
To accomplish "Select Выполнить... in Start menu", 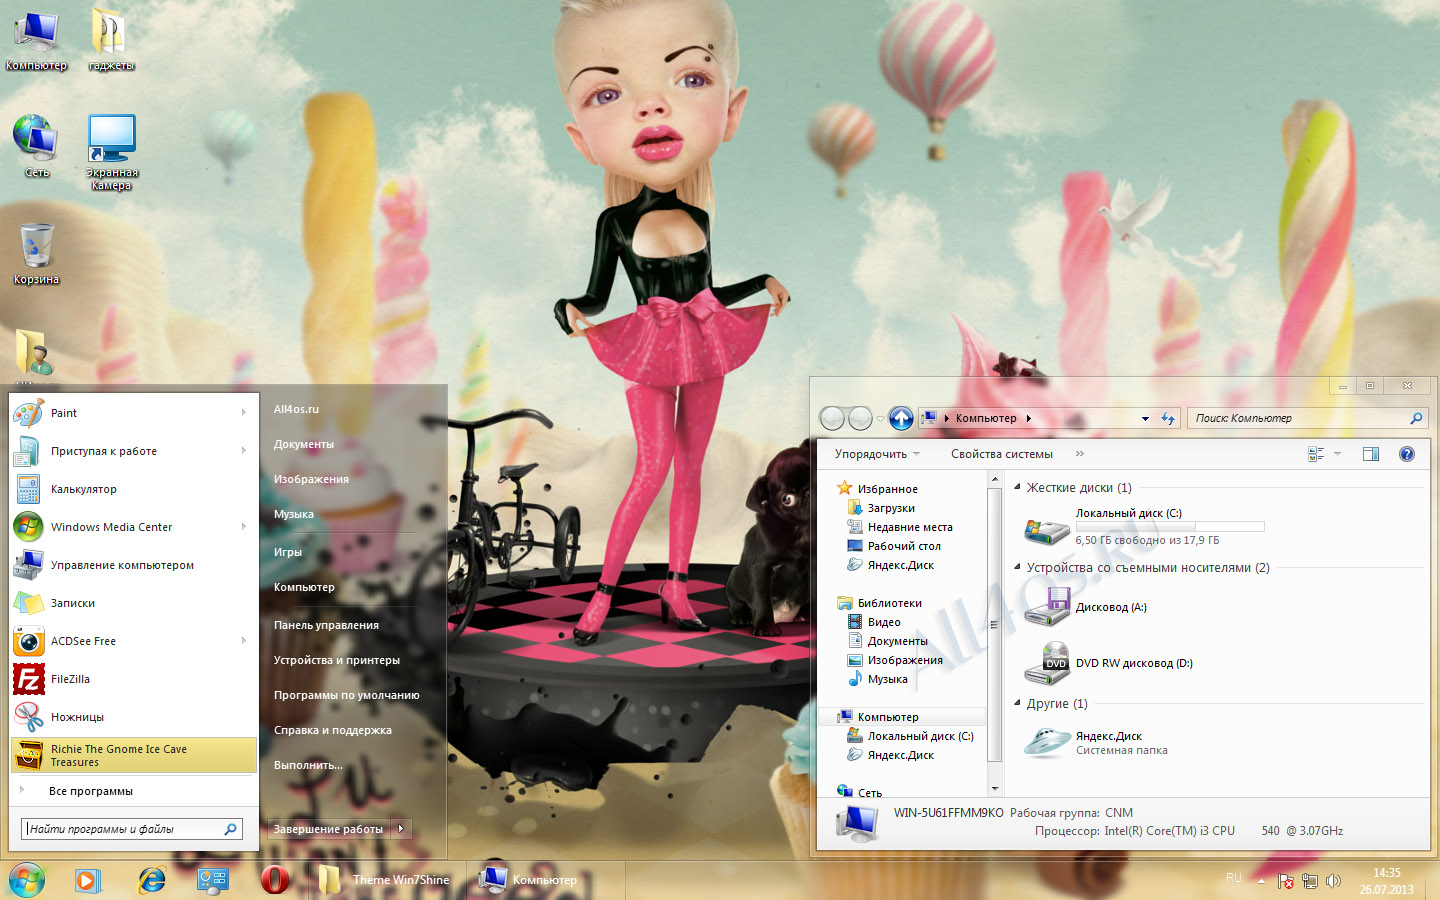I will (308, 765).
